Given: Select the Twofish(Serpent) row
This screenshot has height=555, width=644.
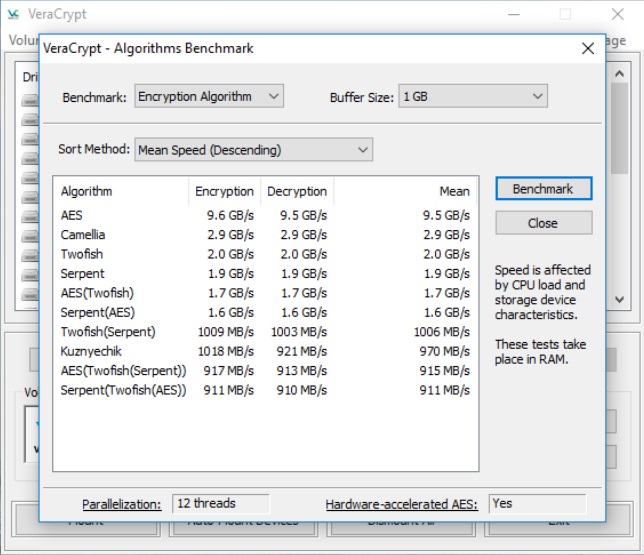Looking at the screenshot, I should 265,332.
